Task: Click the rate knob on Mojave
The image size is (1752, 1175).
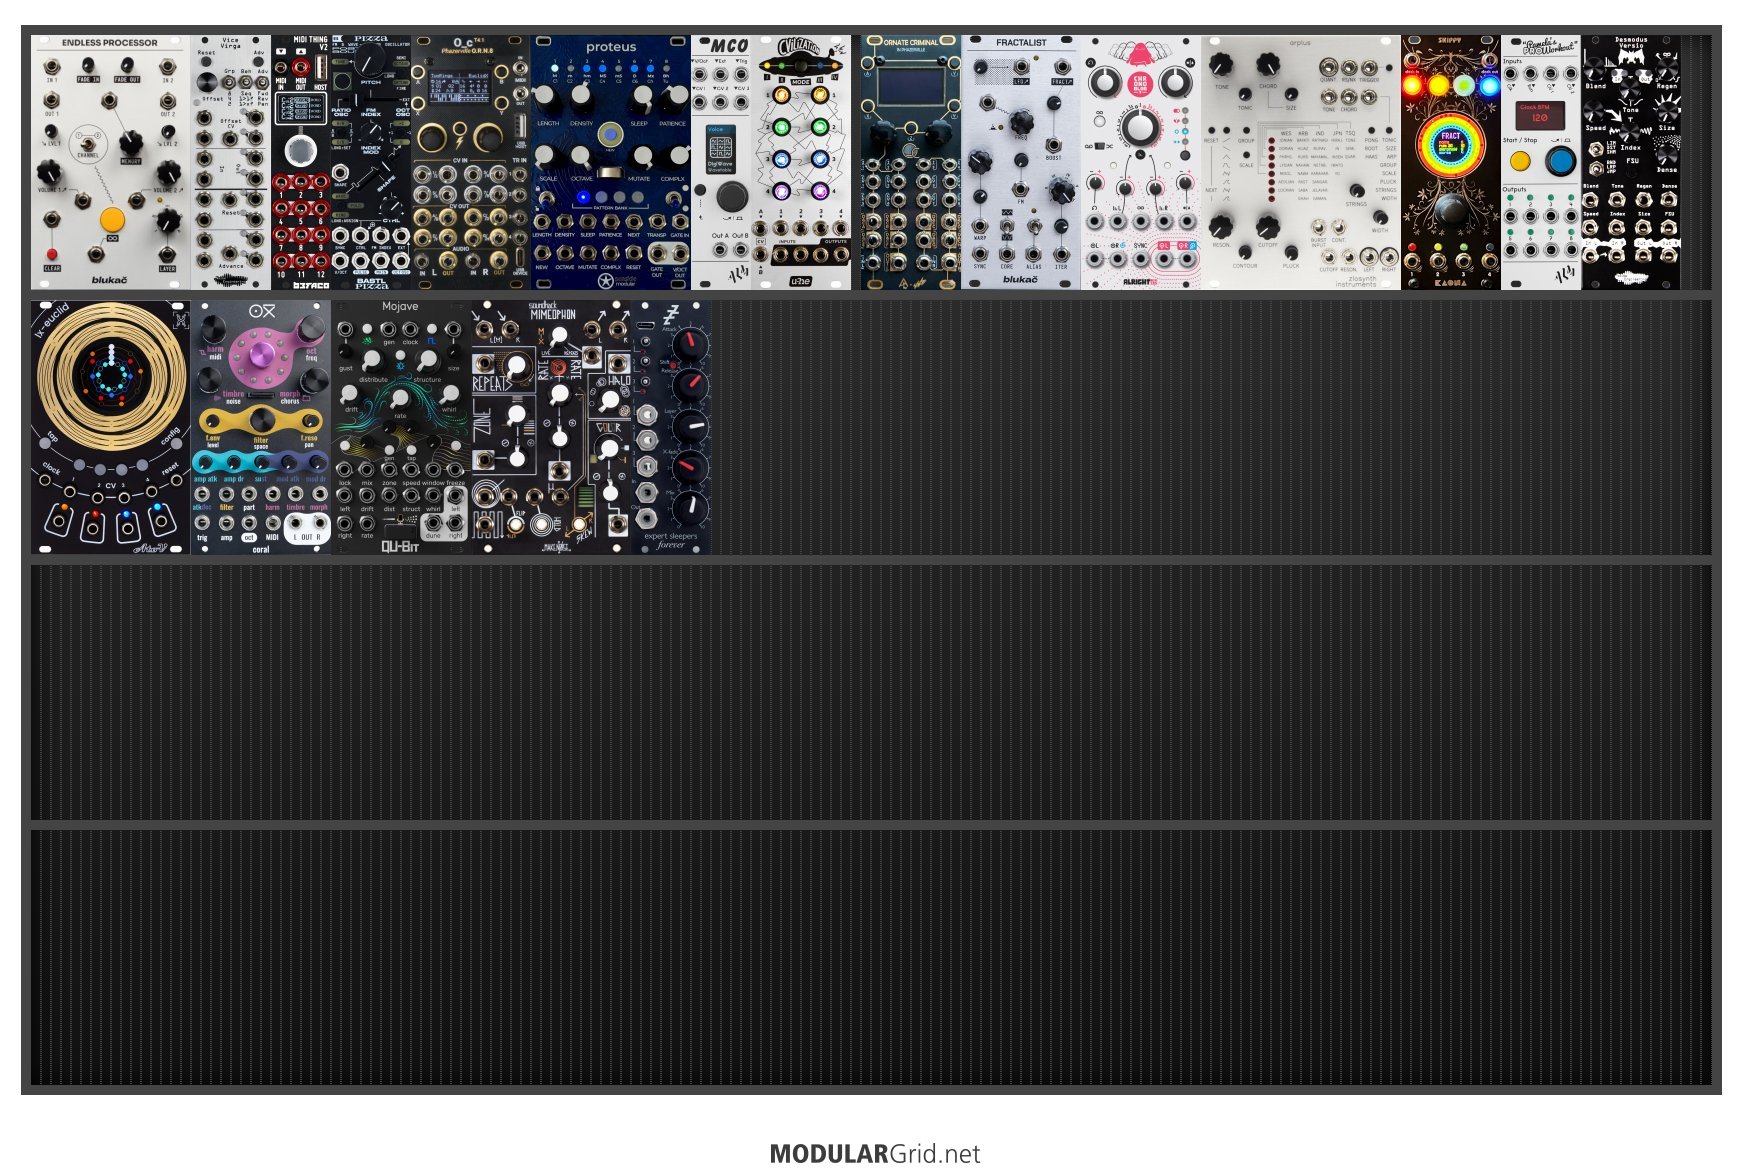Action: 400,400
